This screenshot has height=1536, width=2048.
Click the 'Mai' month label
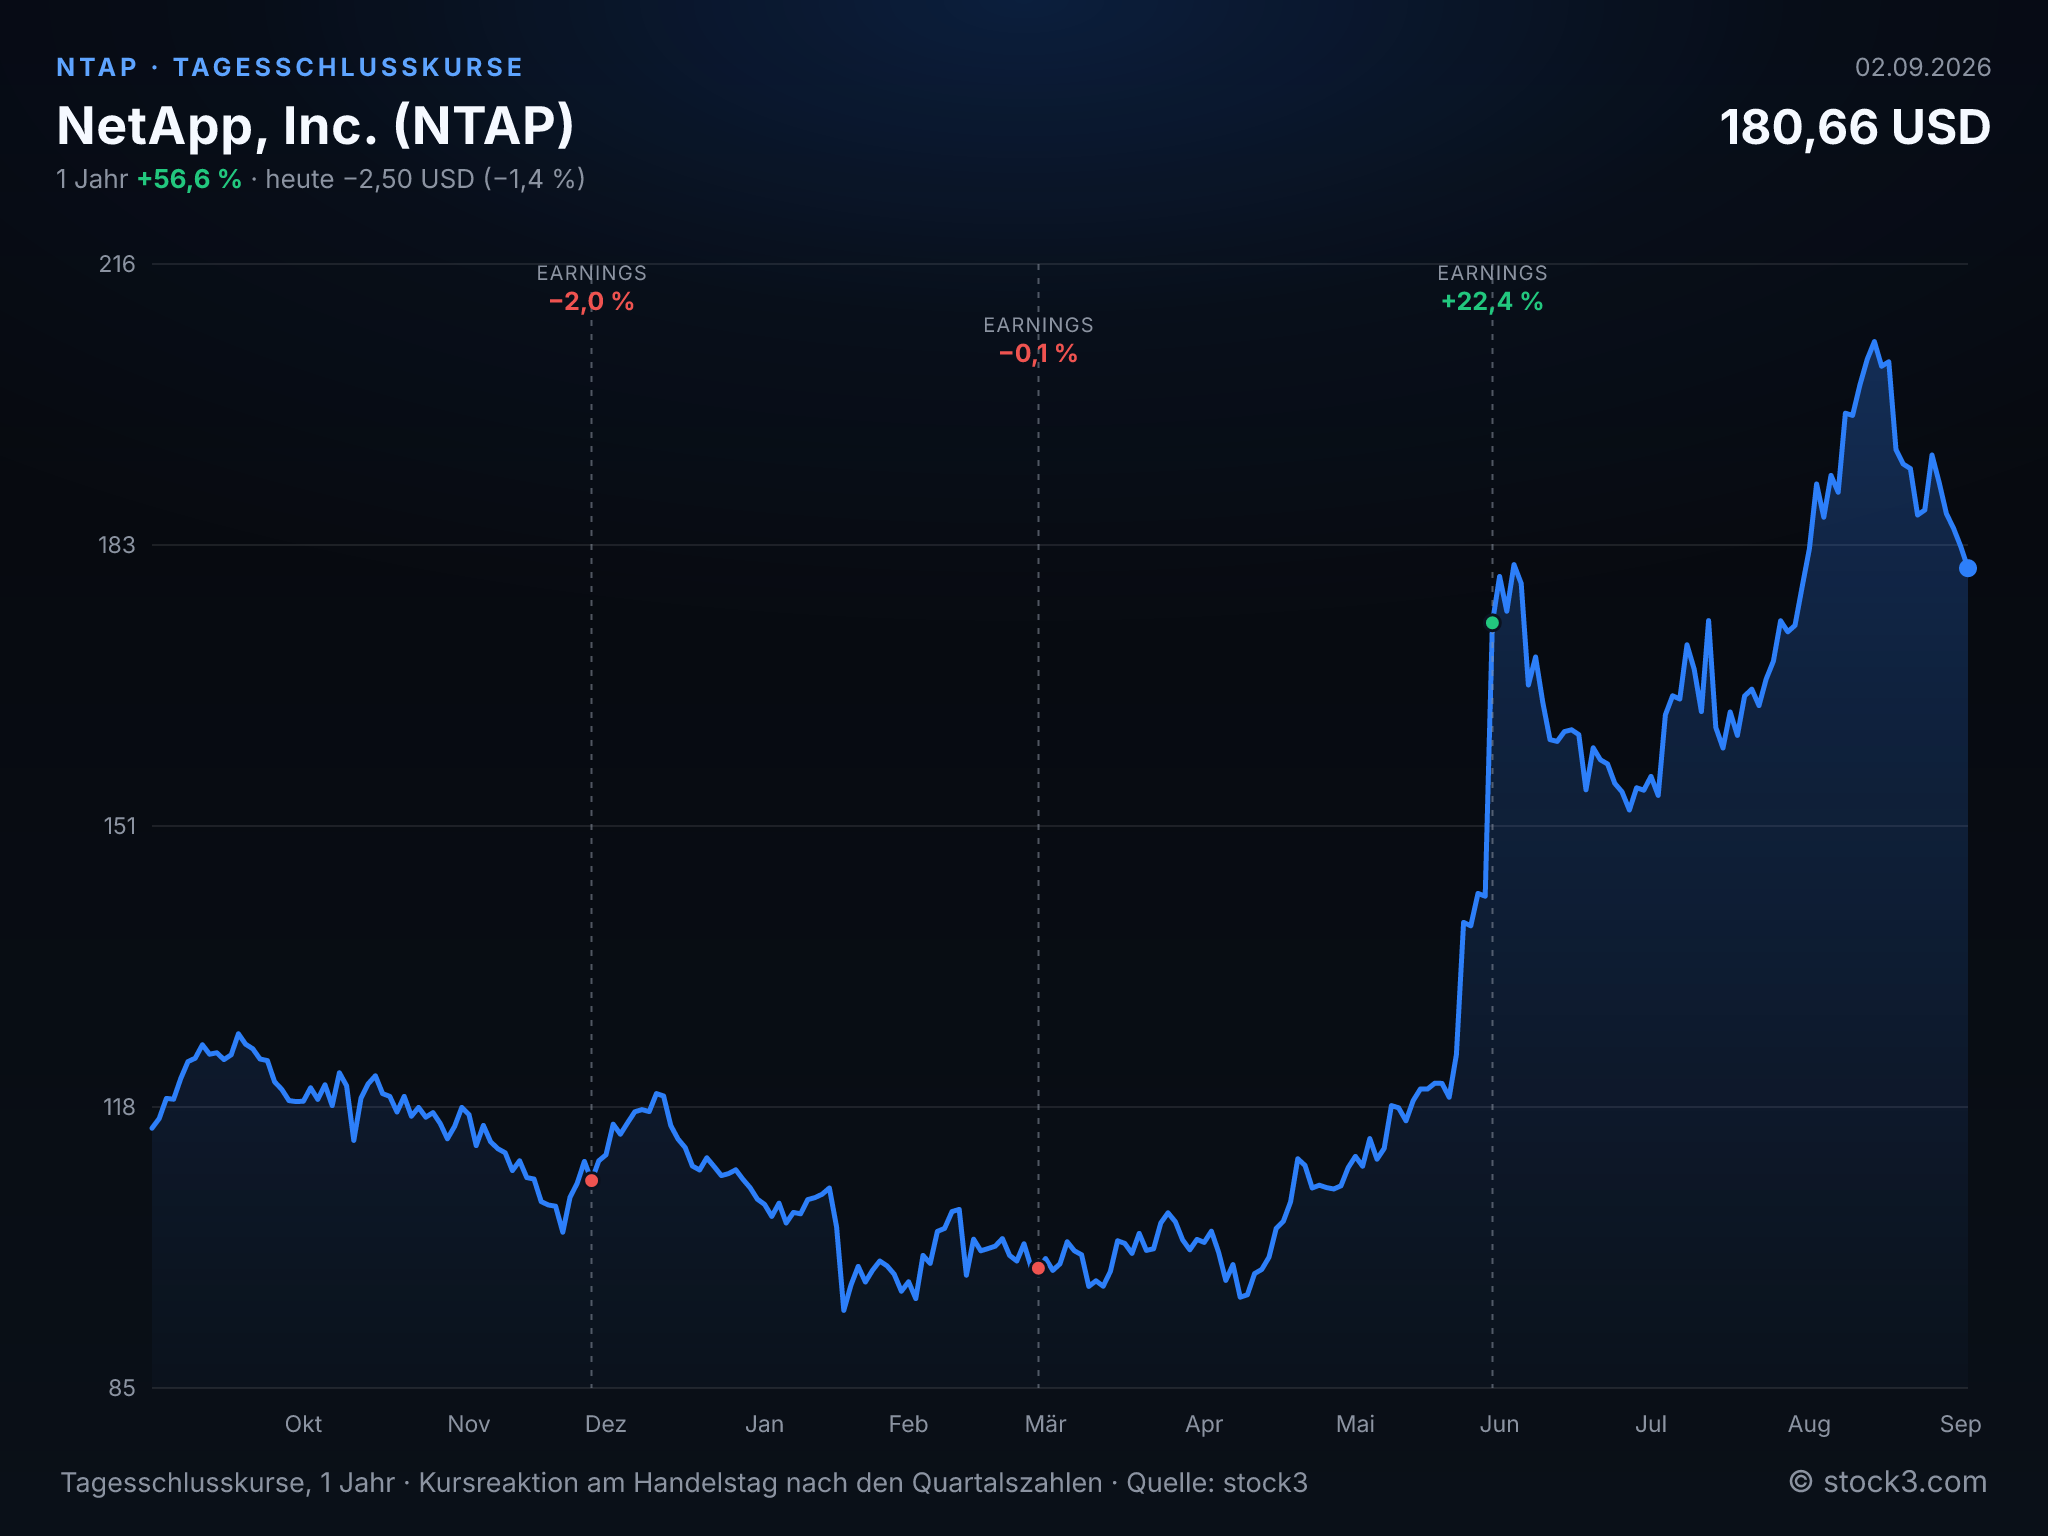[x=1355, y=1424]
